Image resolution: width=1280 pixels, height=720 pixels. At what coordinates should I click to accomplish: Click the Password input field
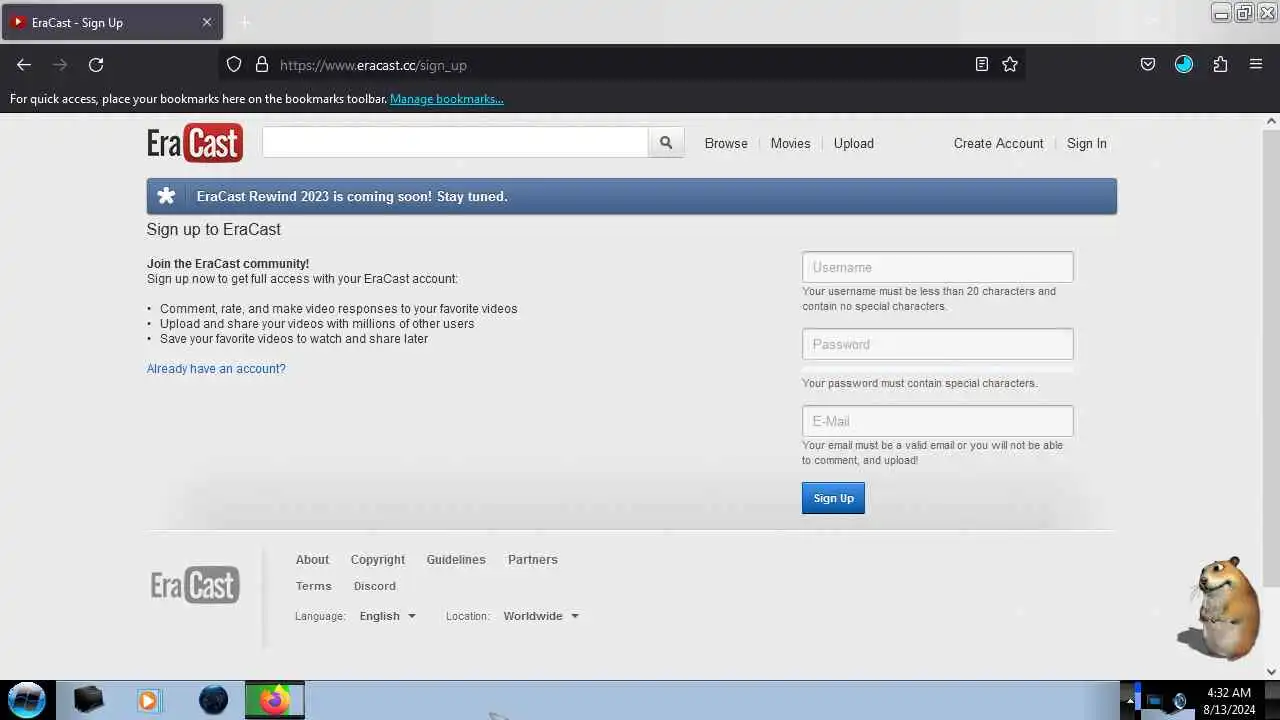click(938, 344)
